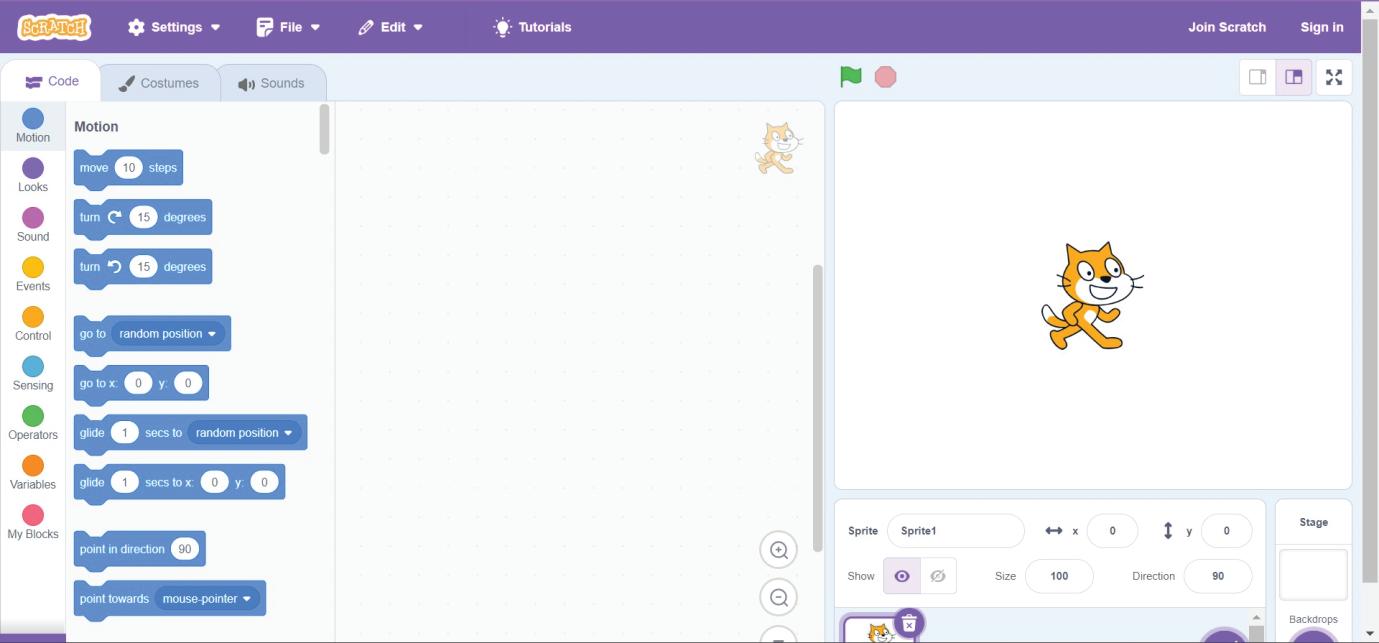Click the File dropdown arrow

(316, 28)
